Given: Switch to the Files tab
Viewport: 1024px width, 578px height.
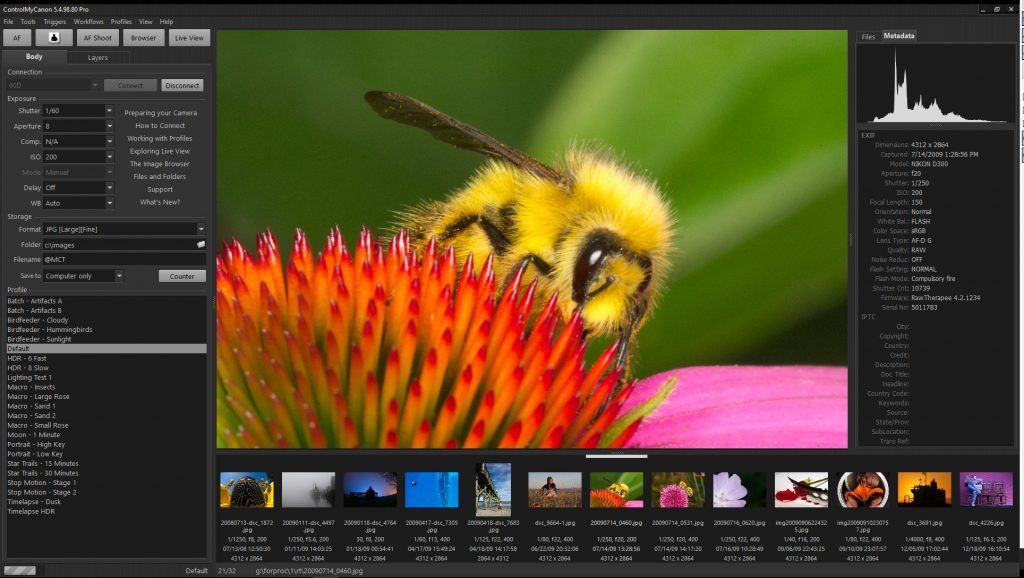Looking at the screenshot, I should pos(868,37).
